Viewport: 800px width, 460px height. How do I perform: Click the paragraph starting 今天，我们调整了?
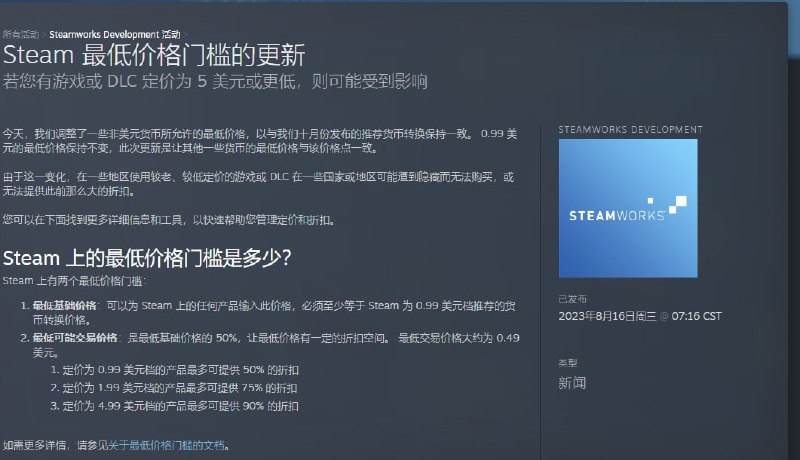(x=260, y=141)
